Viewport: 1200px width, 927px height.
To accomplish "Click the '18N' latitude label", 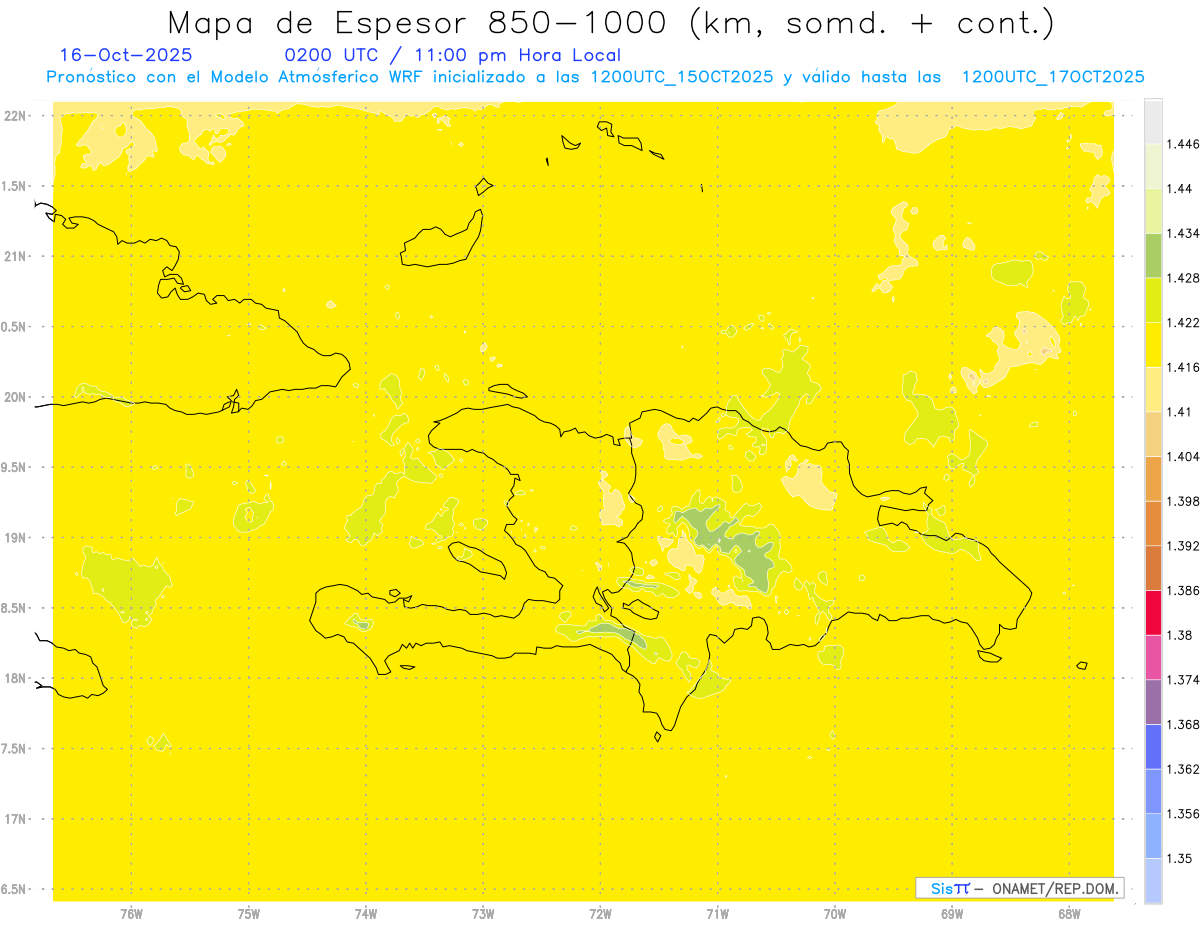I will [x=14, y=678].
